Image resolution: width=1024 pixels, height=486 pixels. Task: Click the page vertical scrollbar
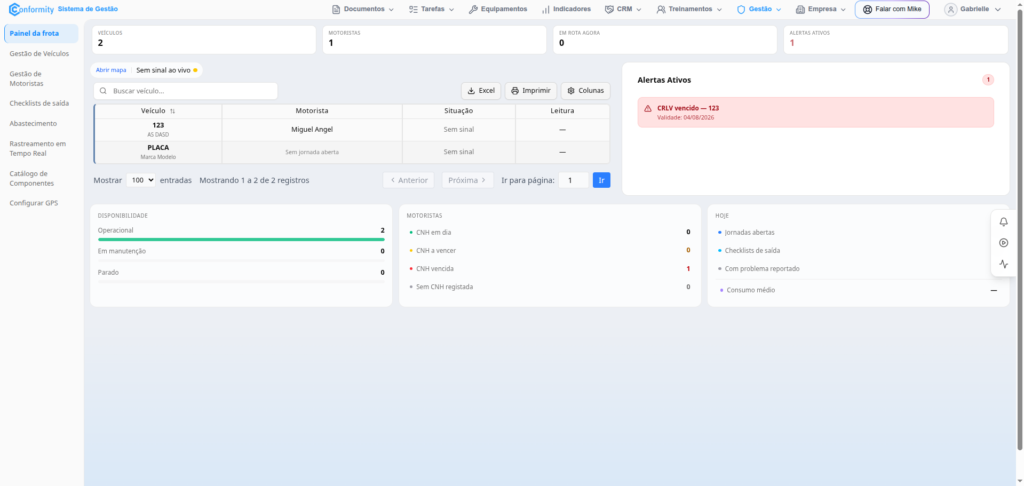click(1020, 229)
